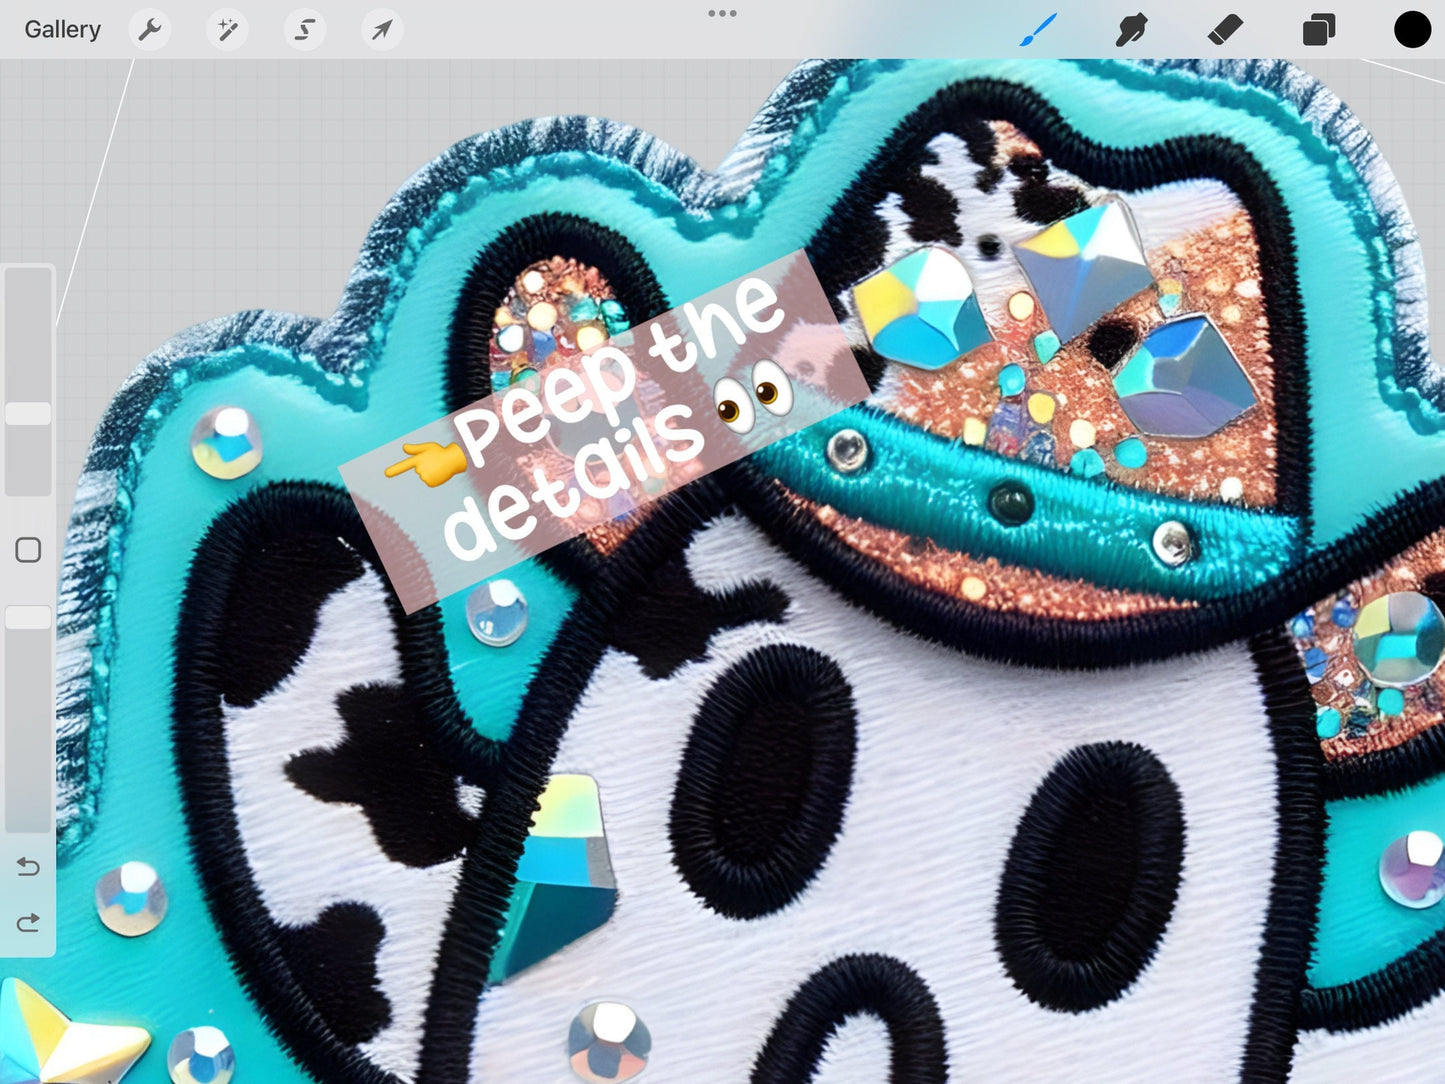Select the Smudge tool
The height and width of the screenshot is (1084, 1445).
(x=1130, y=30)
